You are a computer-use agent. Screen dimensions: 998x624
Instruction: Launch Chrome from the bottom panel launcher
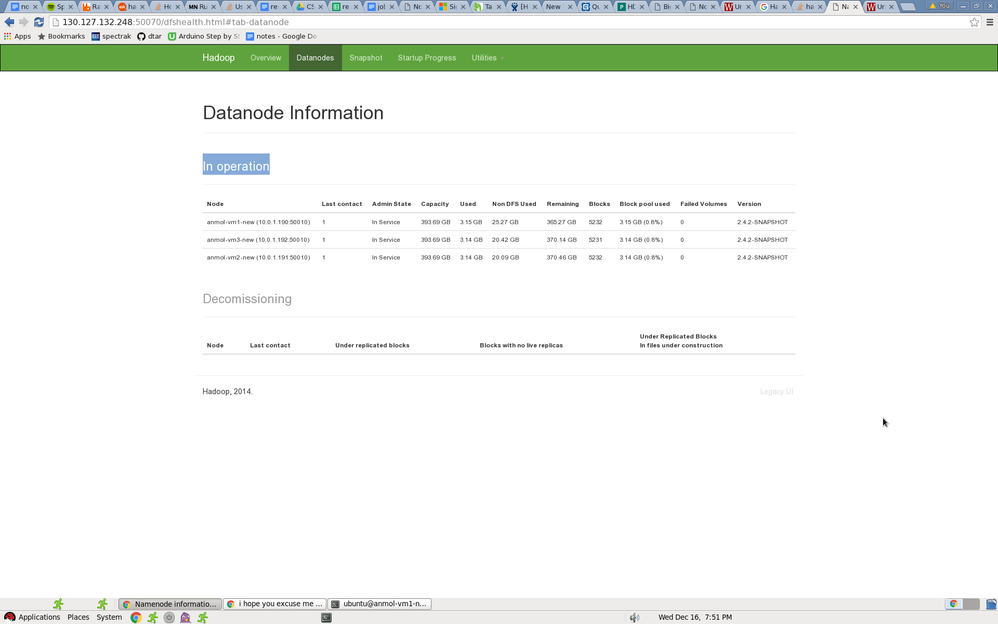[136, 617]
